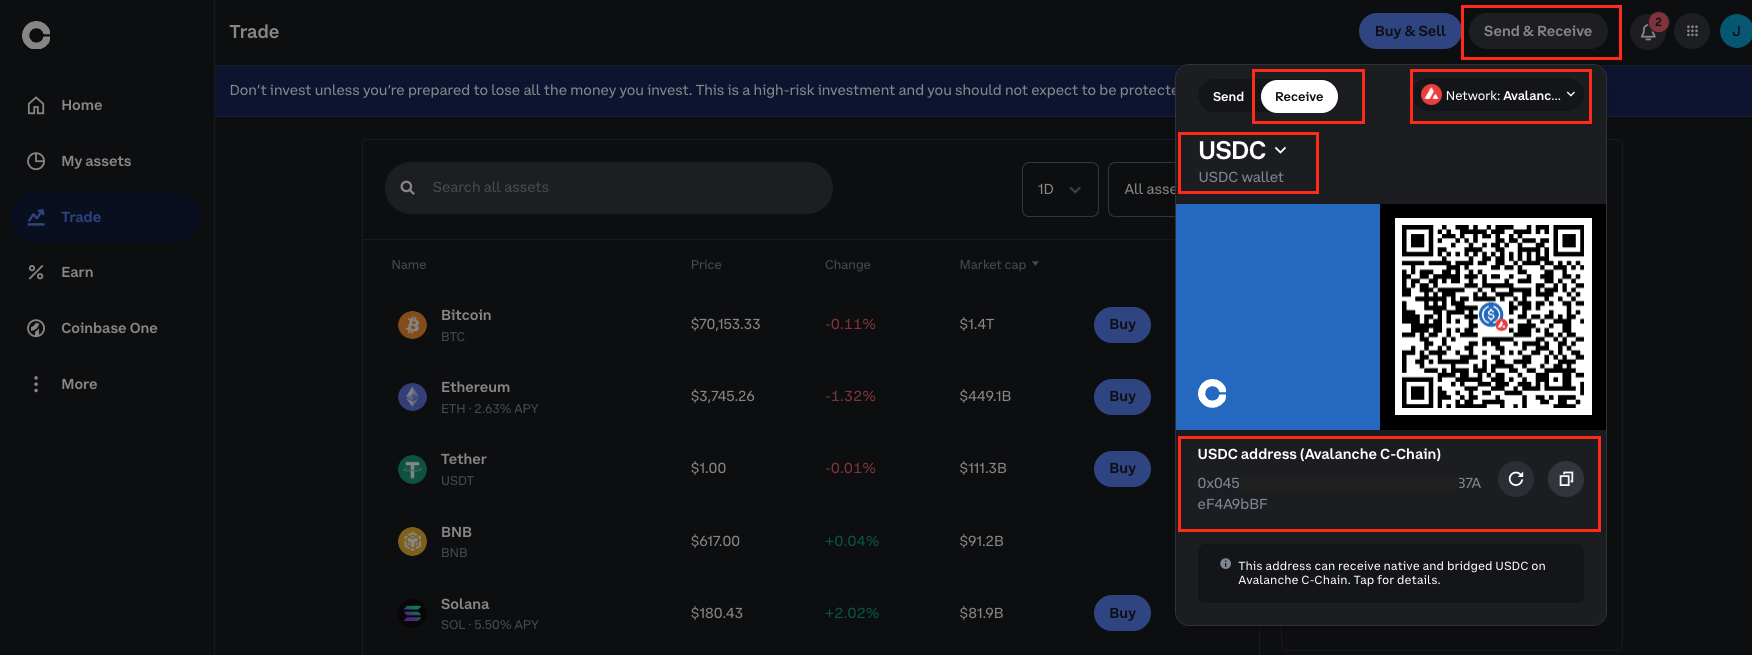The image size is (1752, 655).
Task: Open the Solana asset name
Action: pos(465,604)
